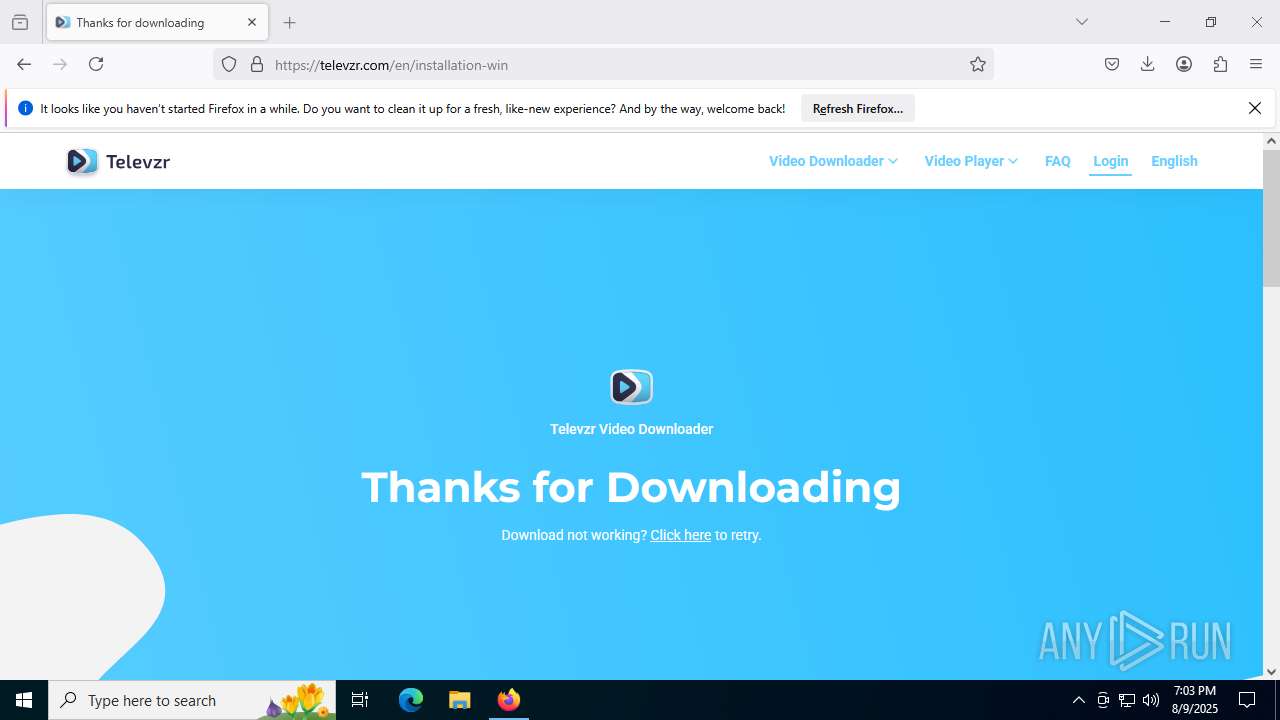
Task: Click the Televzr Video Downloader caption
Action: [x=631, y=429]
